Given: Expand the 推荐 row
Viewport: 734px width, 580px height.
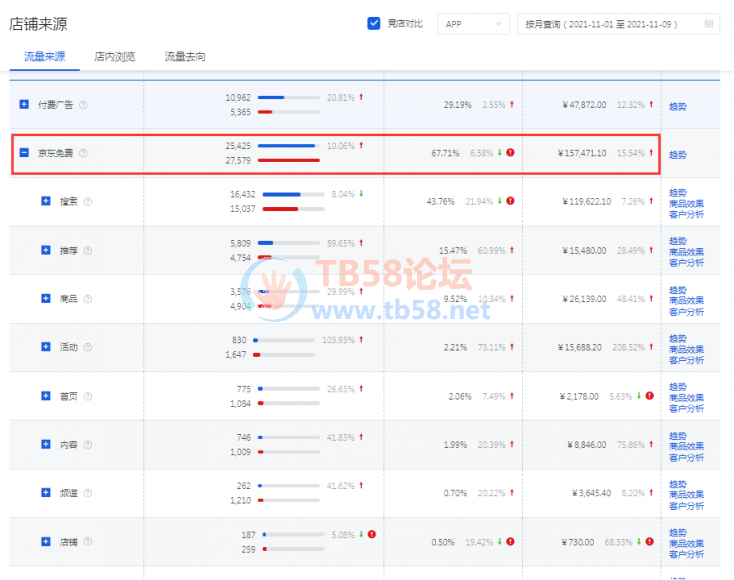Looking at the screenshot, I should pyautogui.click(x=46, y=250).
